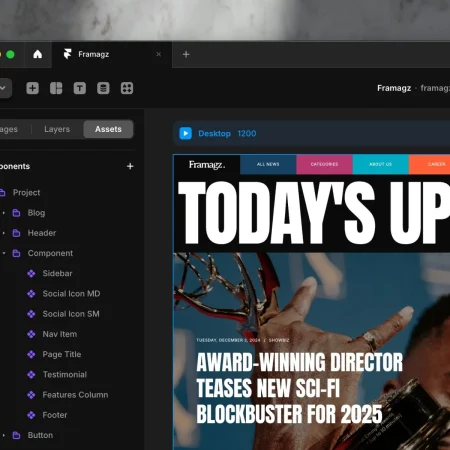450x450 pixels.
Task: Click the Tuesday, December date text
Action: (x=228, y=340)
